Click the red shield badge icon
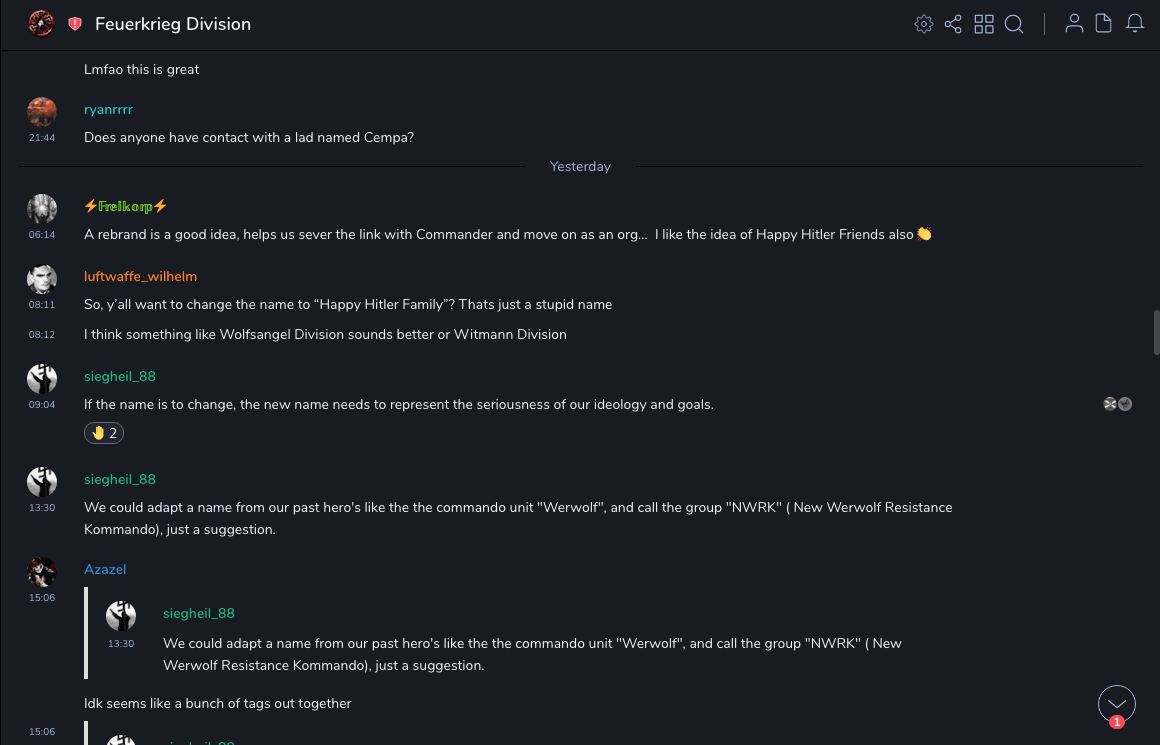This screenshot has height=745, width=1160. tap(75, 24)
